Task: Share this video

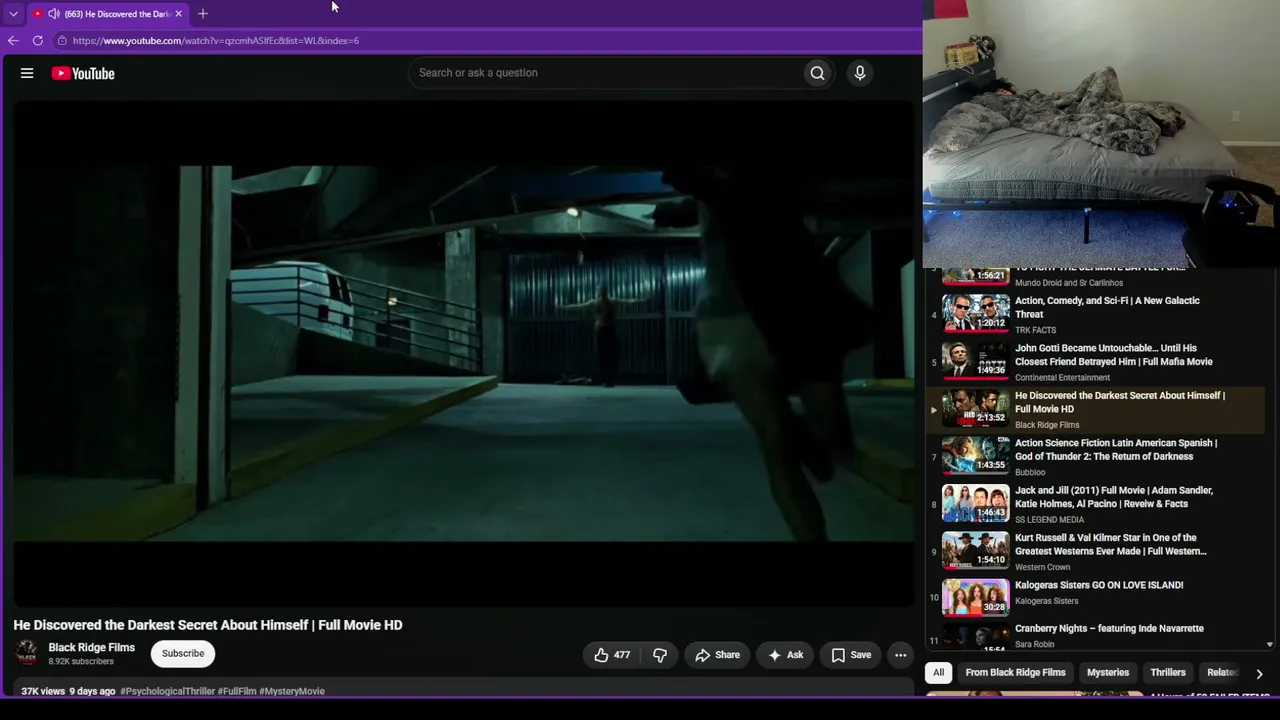Action: point(717,655)
